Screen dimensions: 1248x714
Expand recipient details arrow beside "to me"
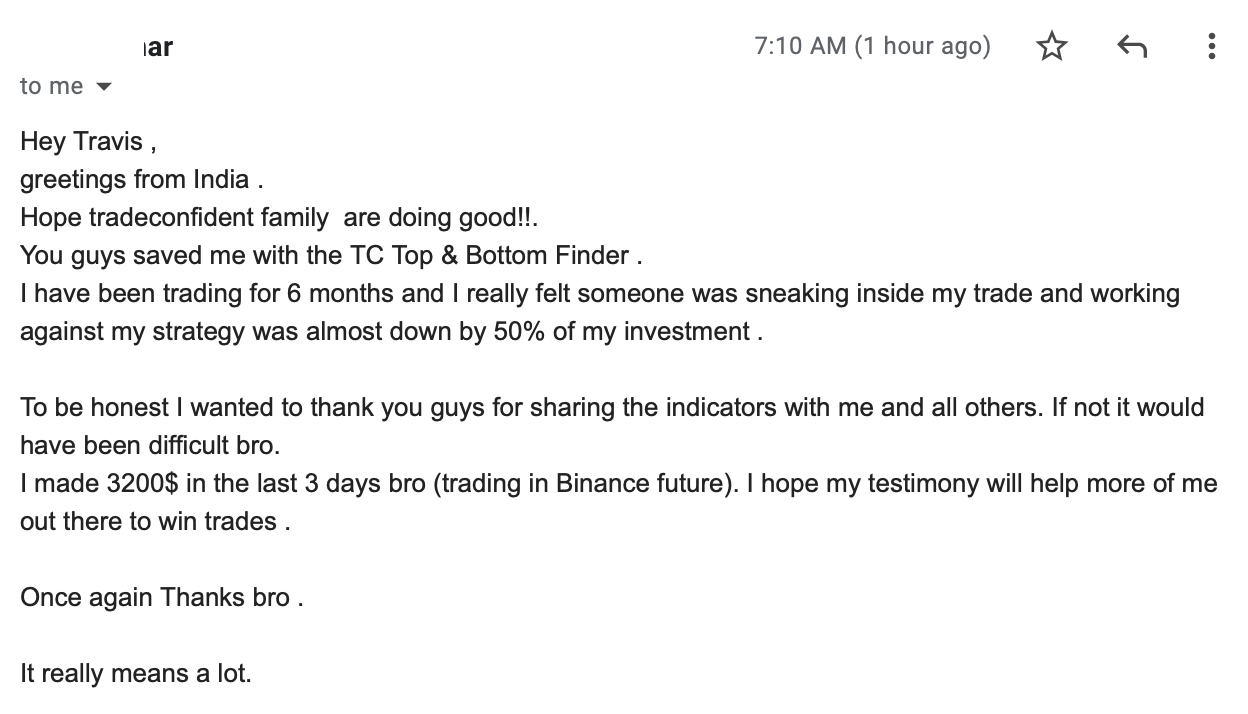[103, 87]
